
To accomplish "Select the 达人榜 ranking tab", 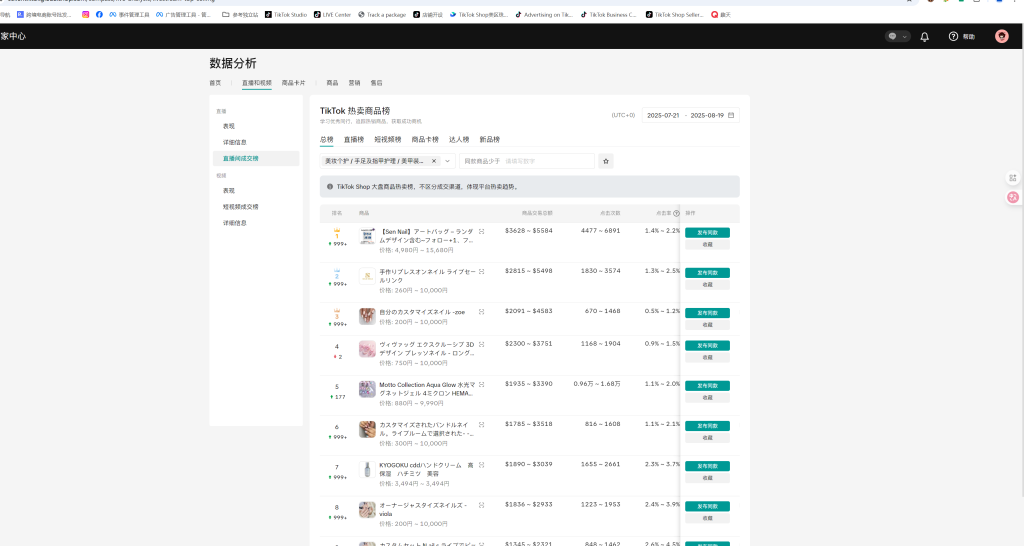I will [459, 140].
